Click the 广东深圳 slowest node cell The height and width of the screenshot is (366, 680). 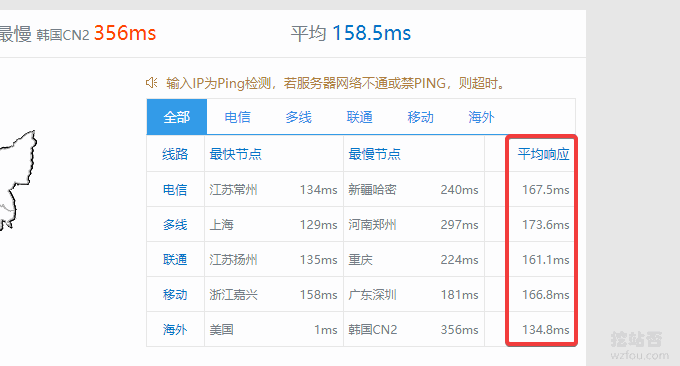point(372,295)
